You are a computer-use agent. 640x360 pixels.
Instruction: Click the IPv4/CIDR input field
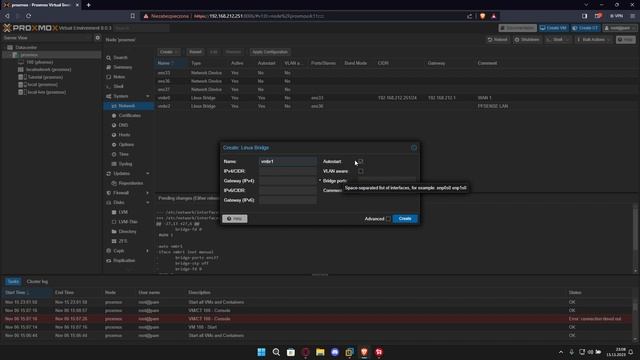pos(288,171)
